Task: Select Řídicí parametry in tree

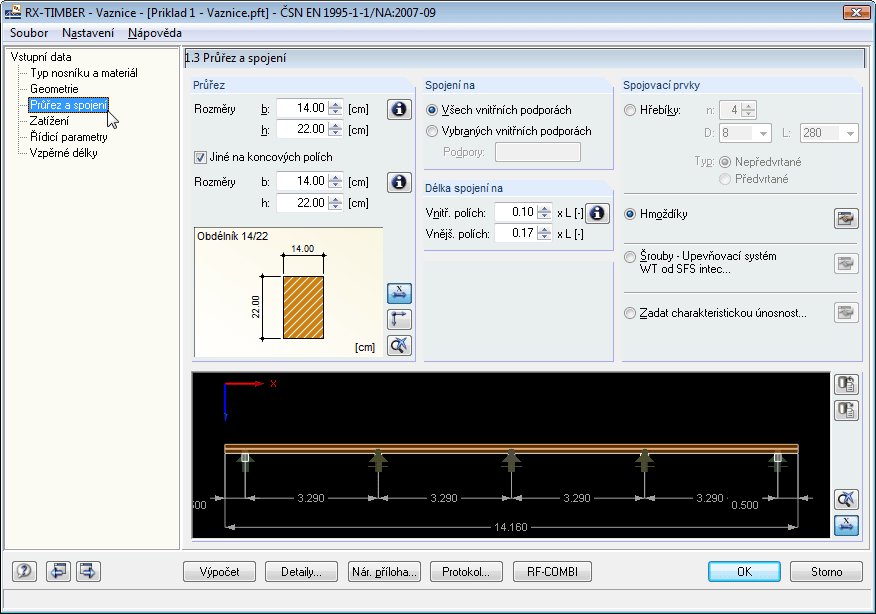Action: [69, 137]
